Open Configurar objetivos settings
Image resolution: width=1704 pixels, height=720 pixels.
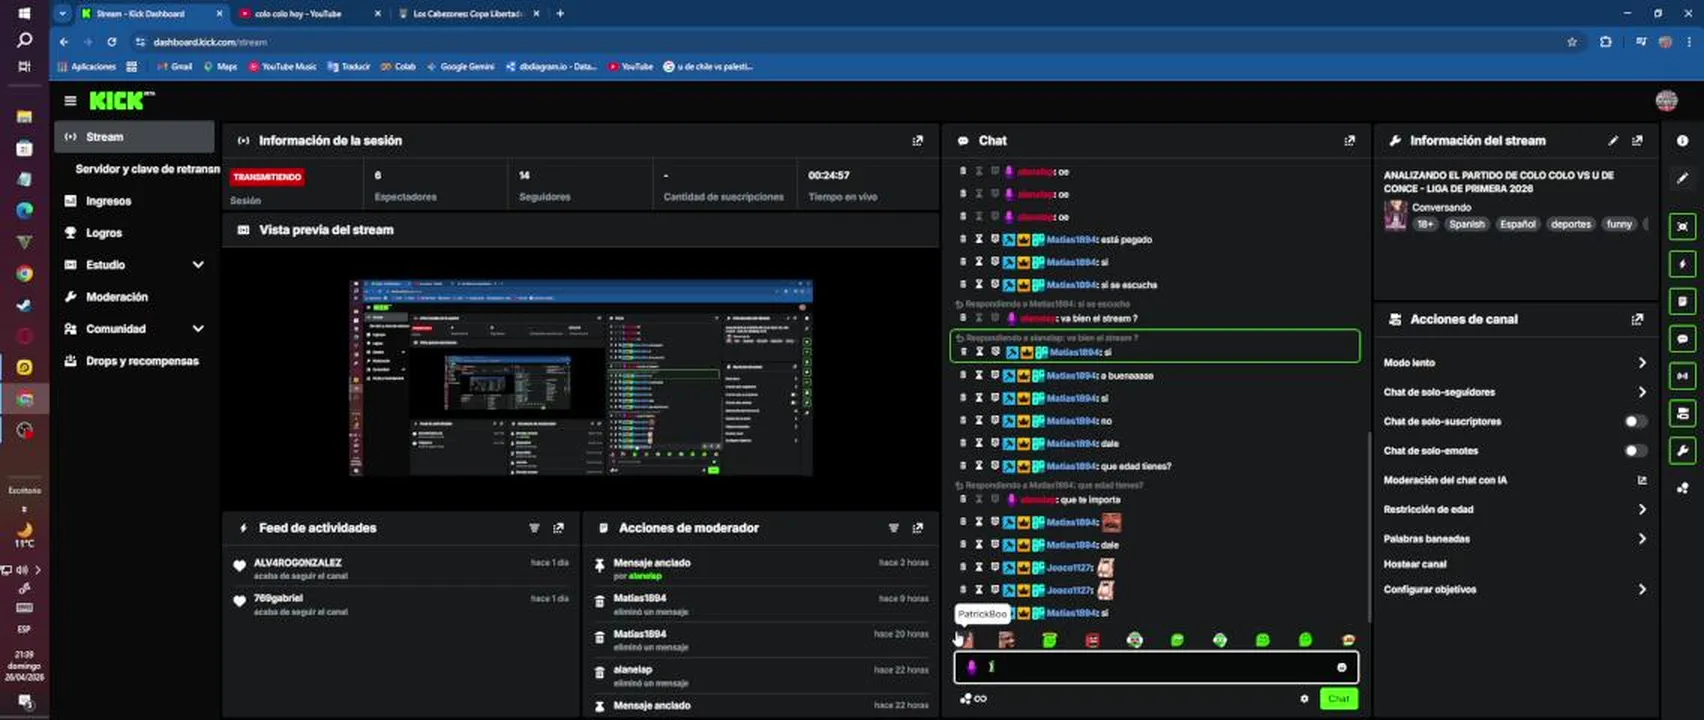click(x=1514, y=589)
